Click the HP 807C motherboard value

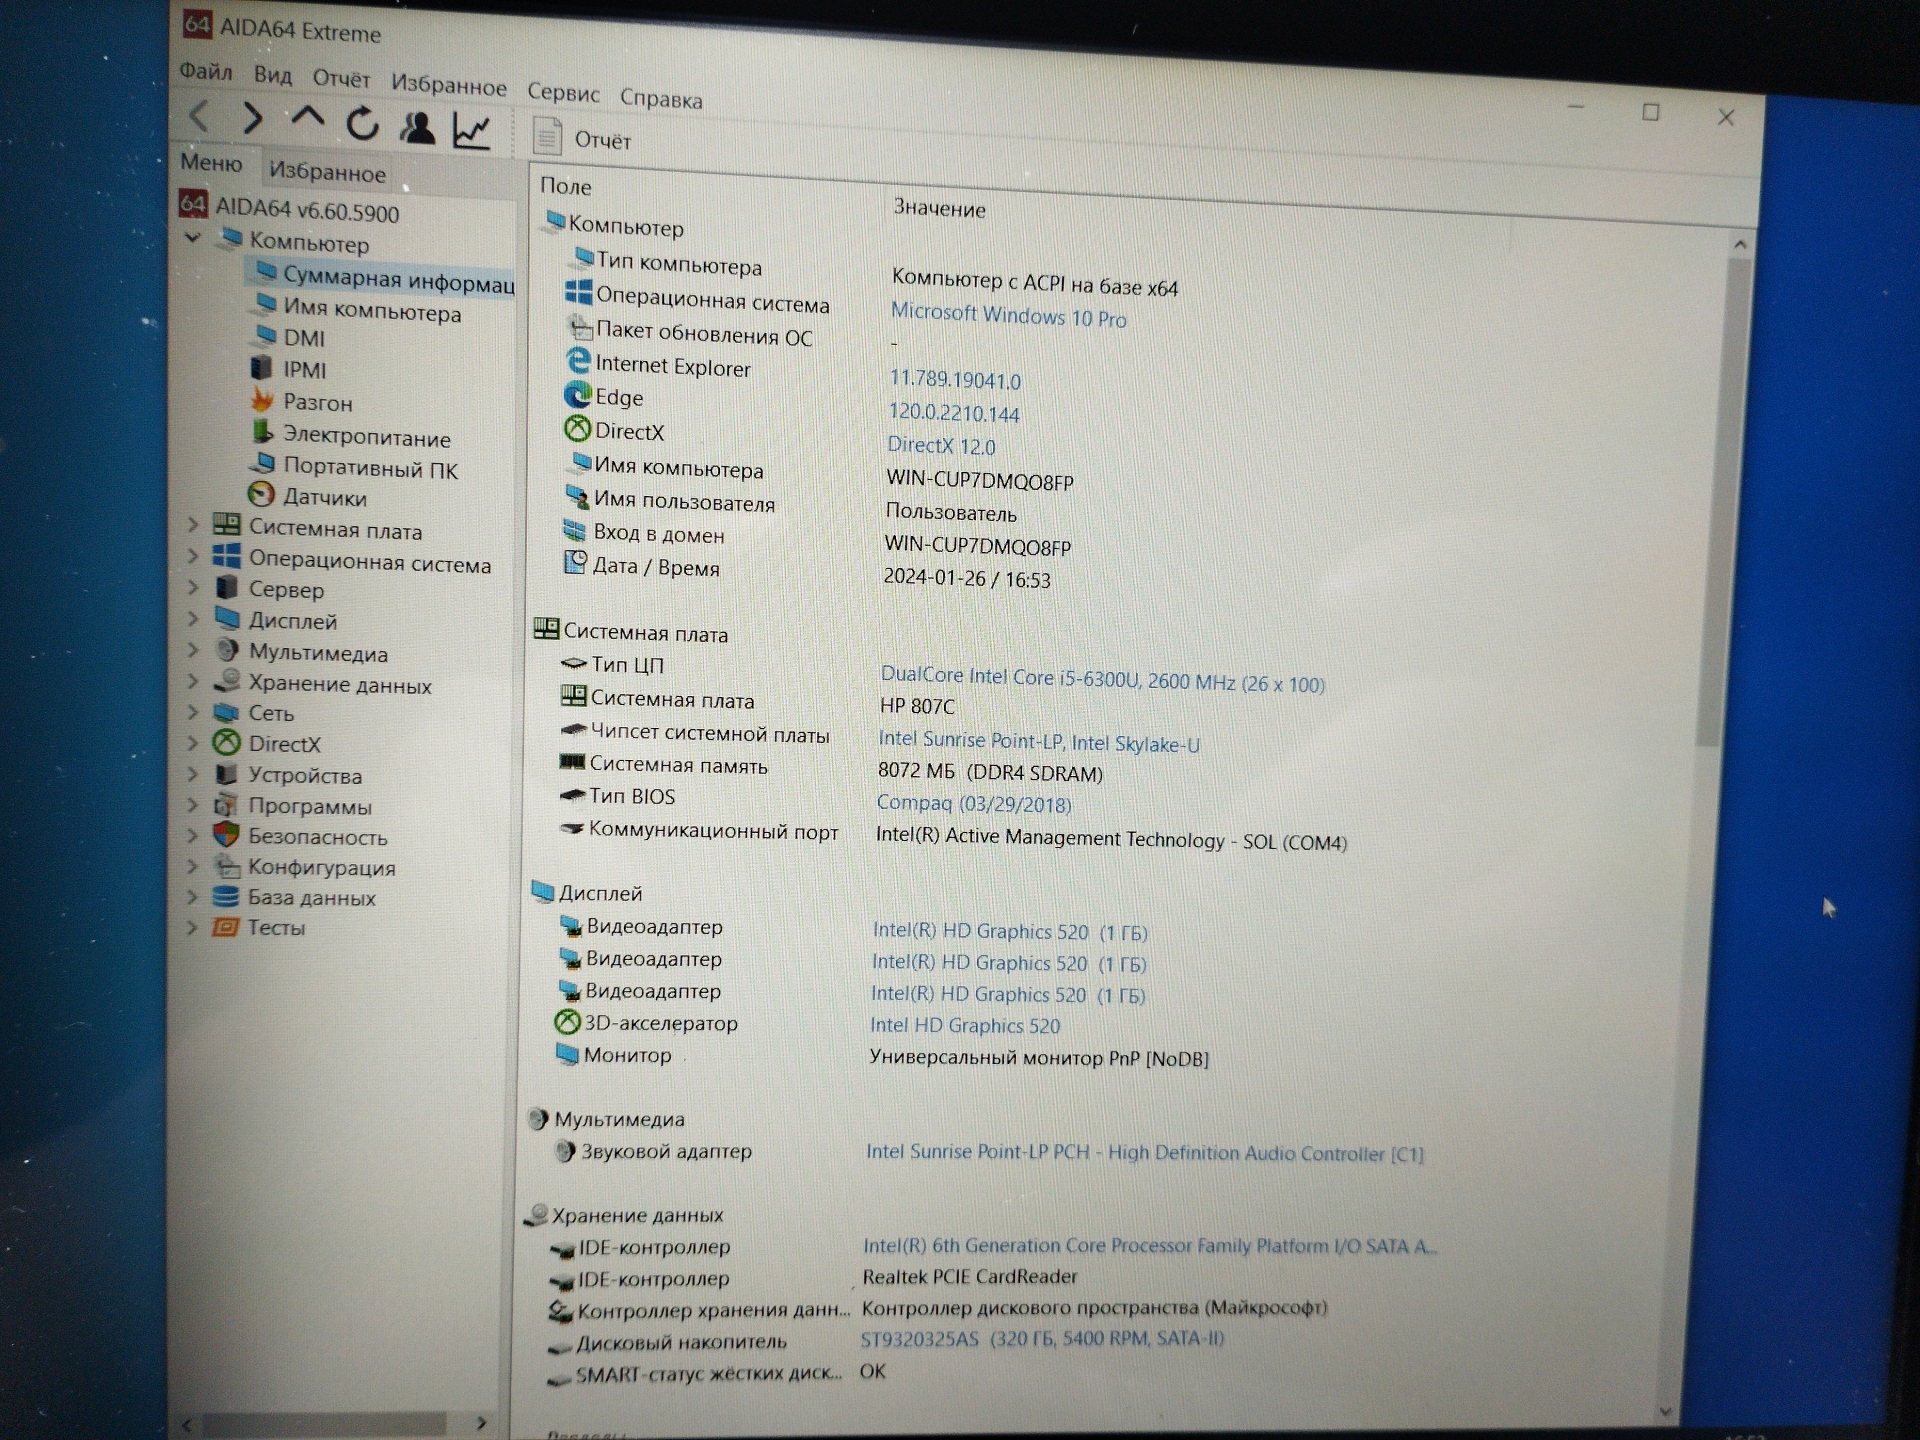click(x=917, y=706)
